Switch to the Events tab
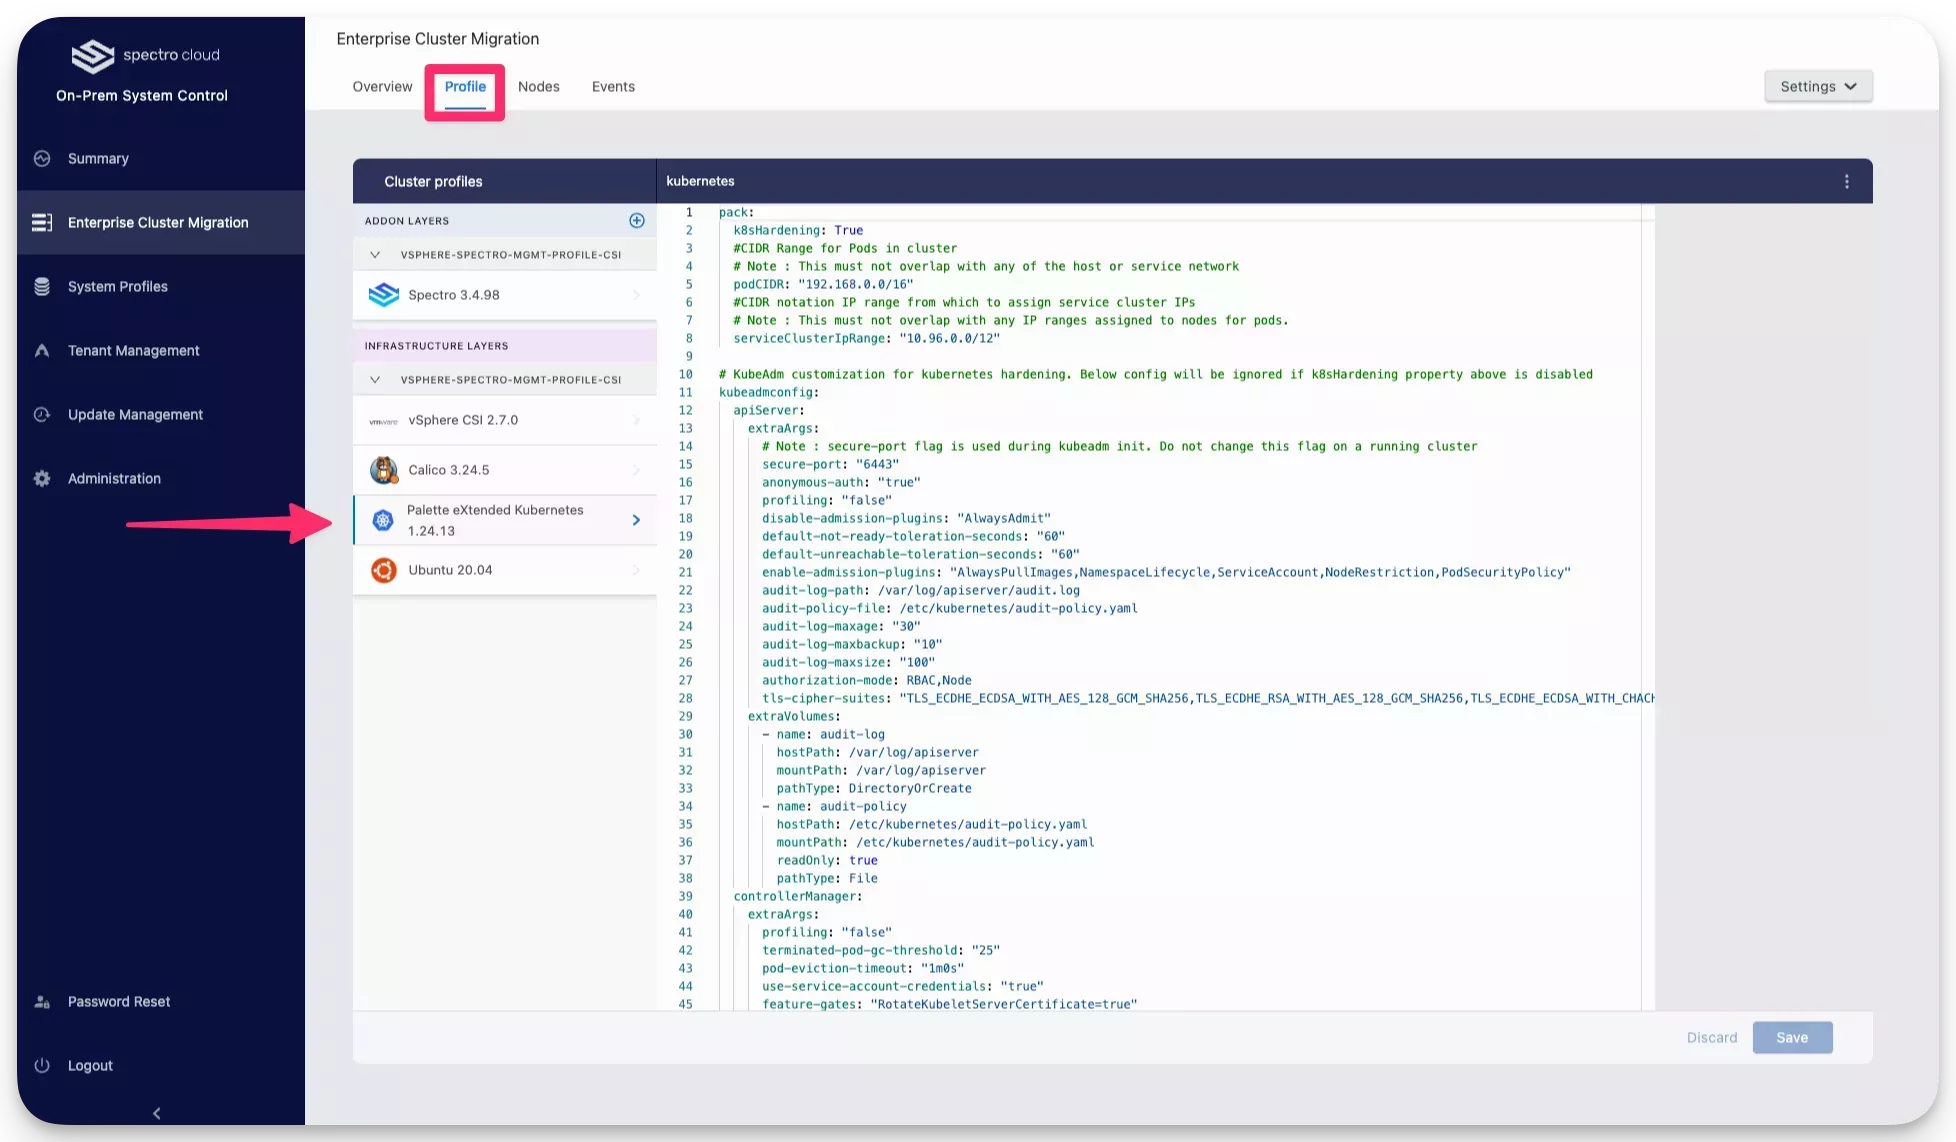This screenshot has width=1956, height=1142. pyautogui.click(x=613, y=86)
